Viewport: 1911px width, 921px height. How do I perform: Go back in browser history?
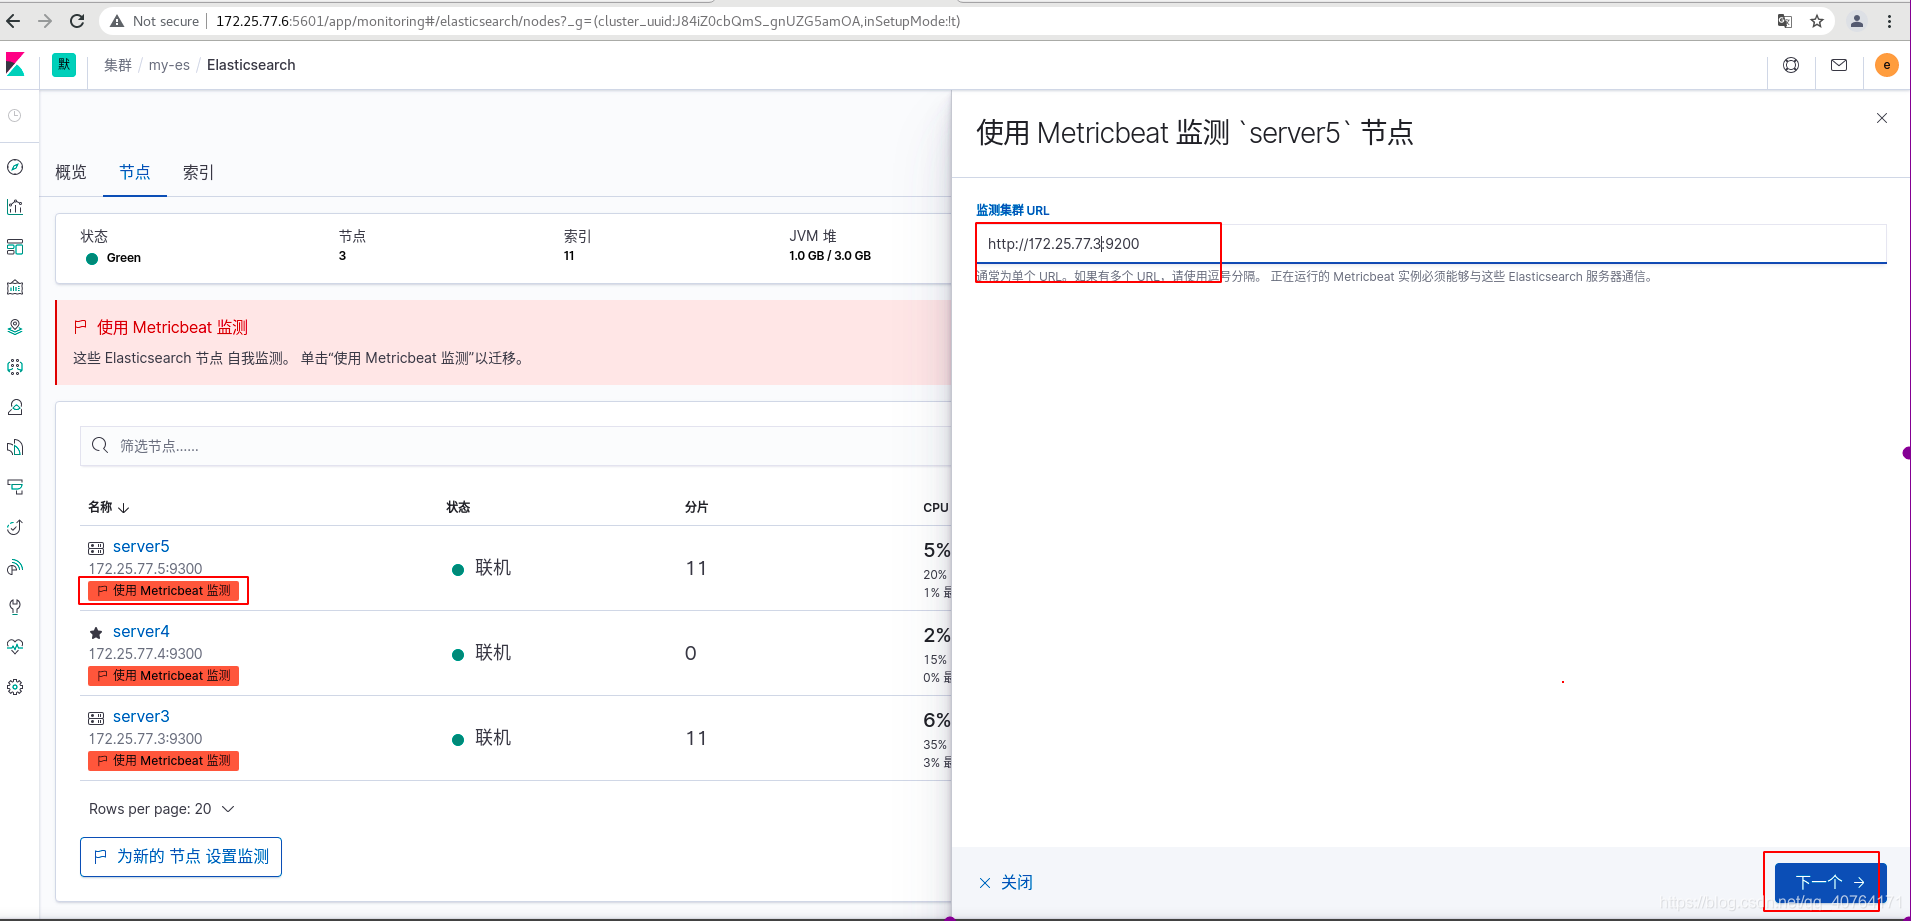click(x=13, y=20)
